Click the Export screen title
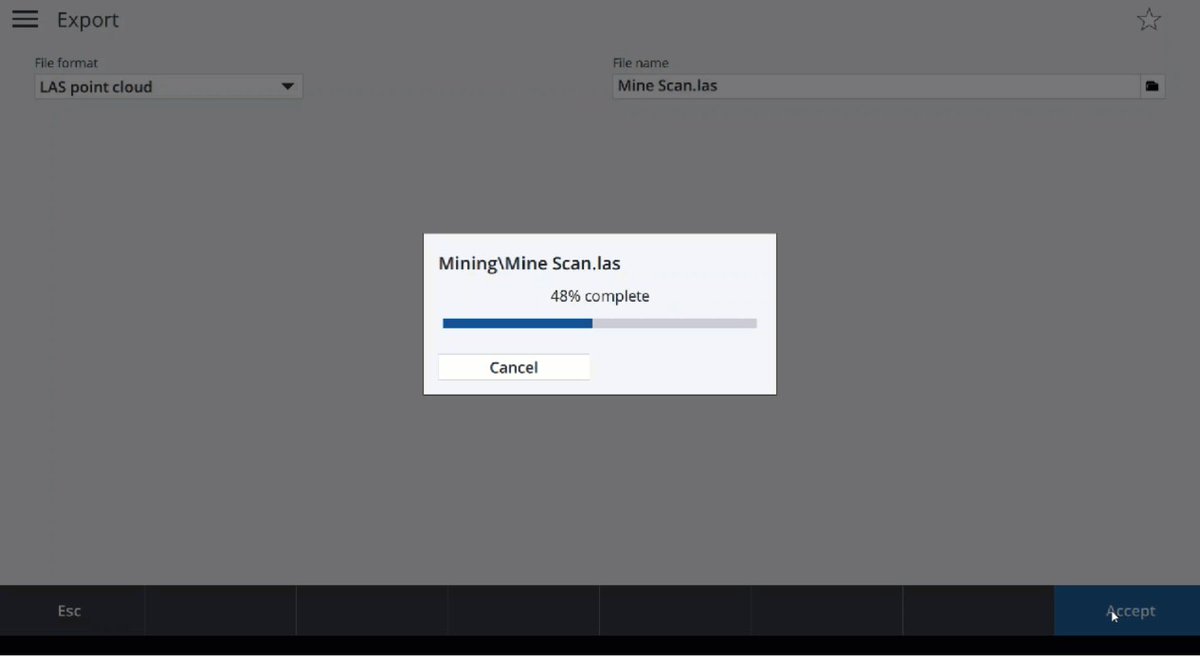Screen dimensions: 1200x657 click(88, 20)
